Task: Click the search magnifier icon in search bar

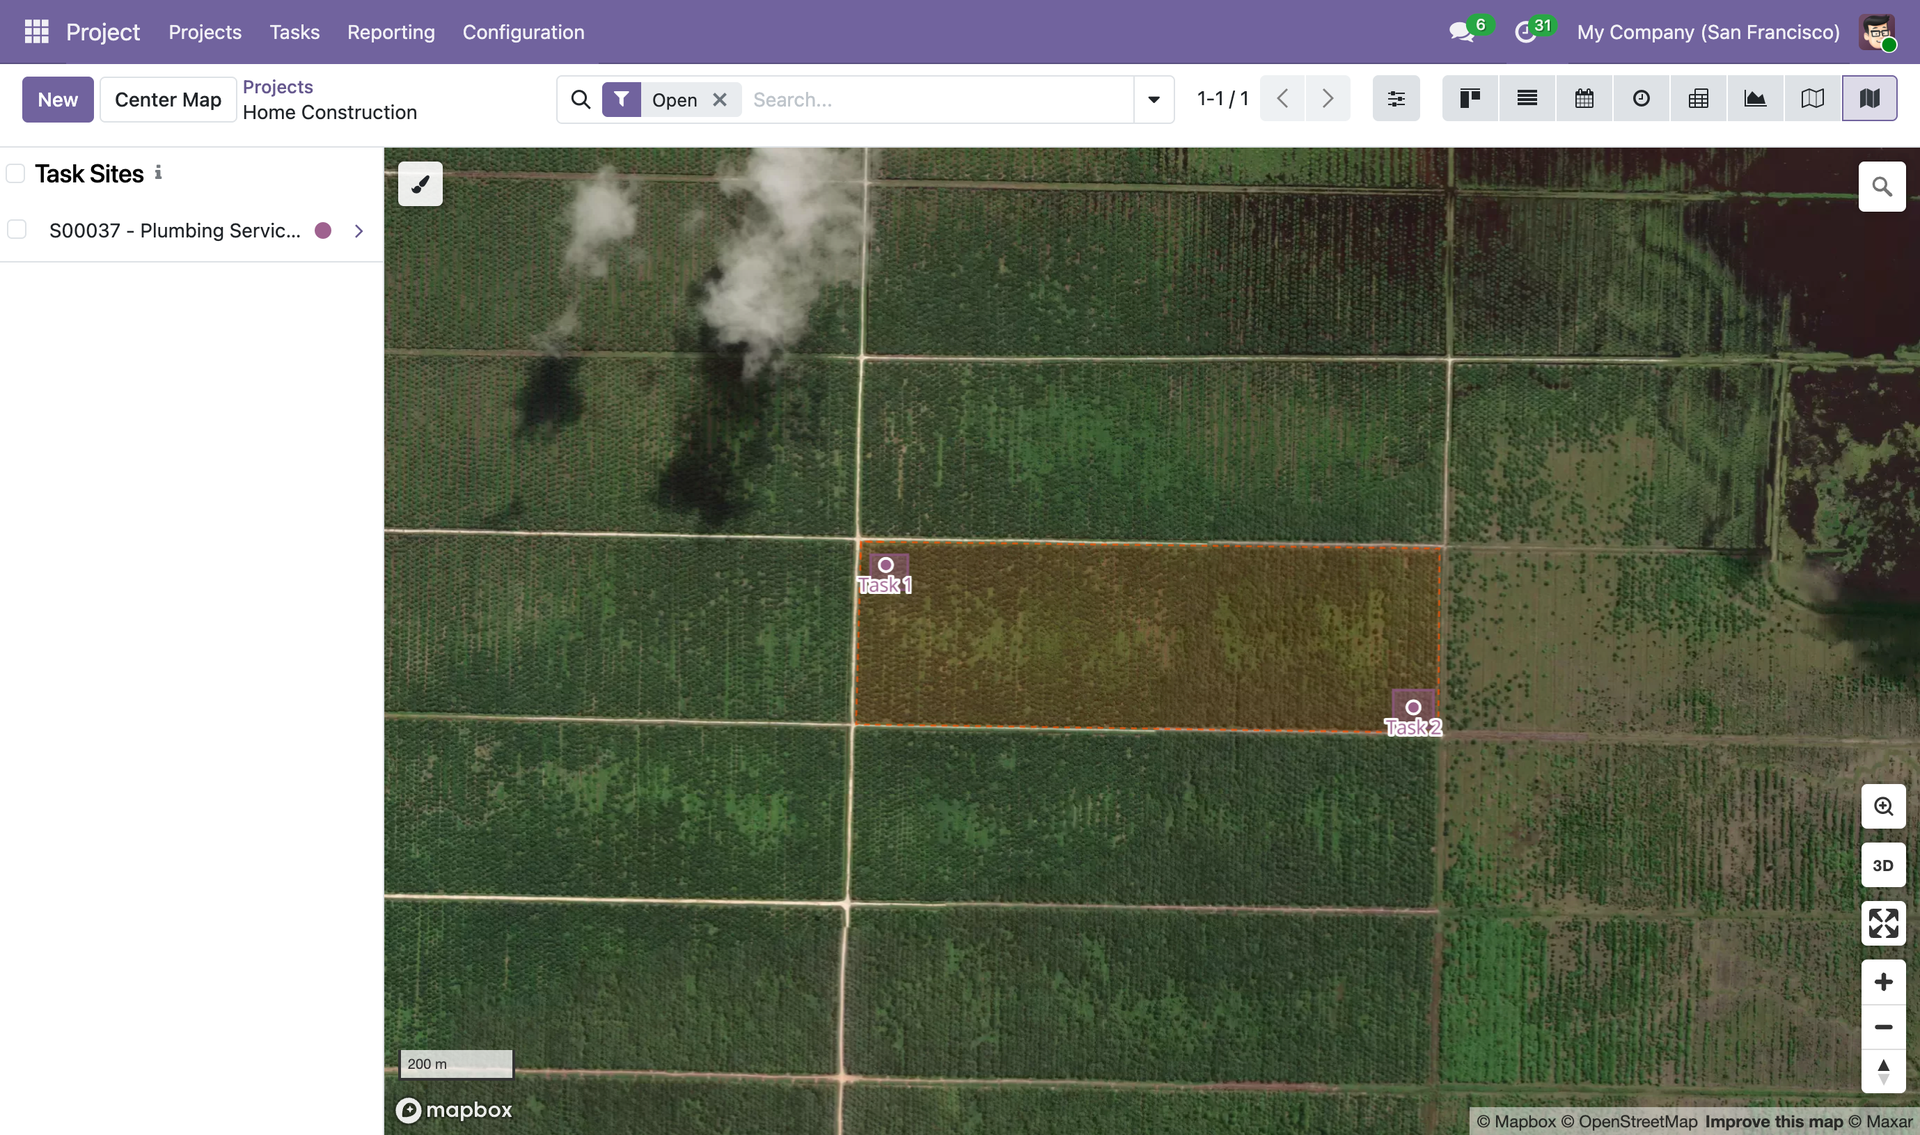Action: (x=580, y=99)
